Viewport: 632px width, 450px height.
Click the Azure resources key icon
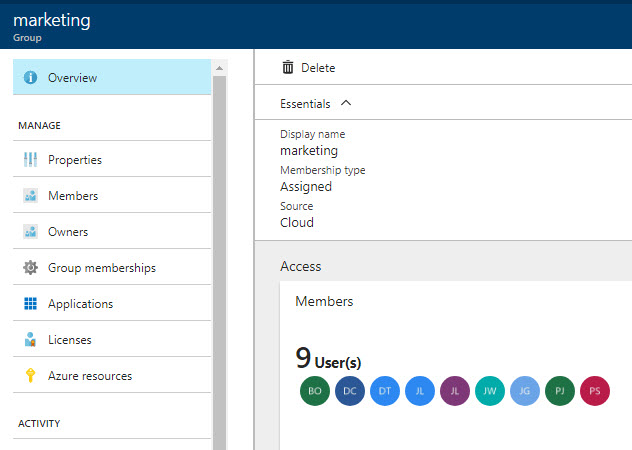pos(30,376)
